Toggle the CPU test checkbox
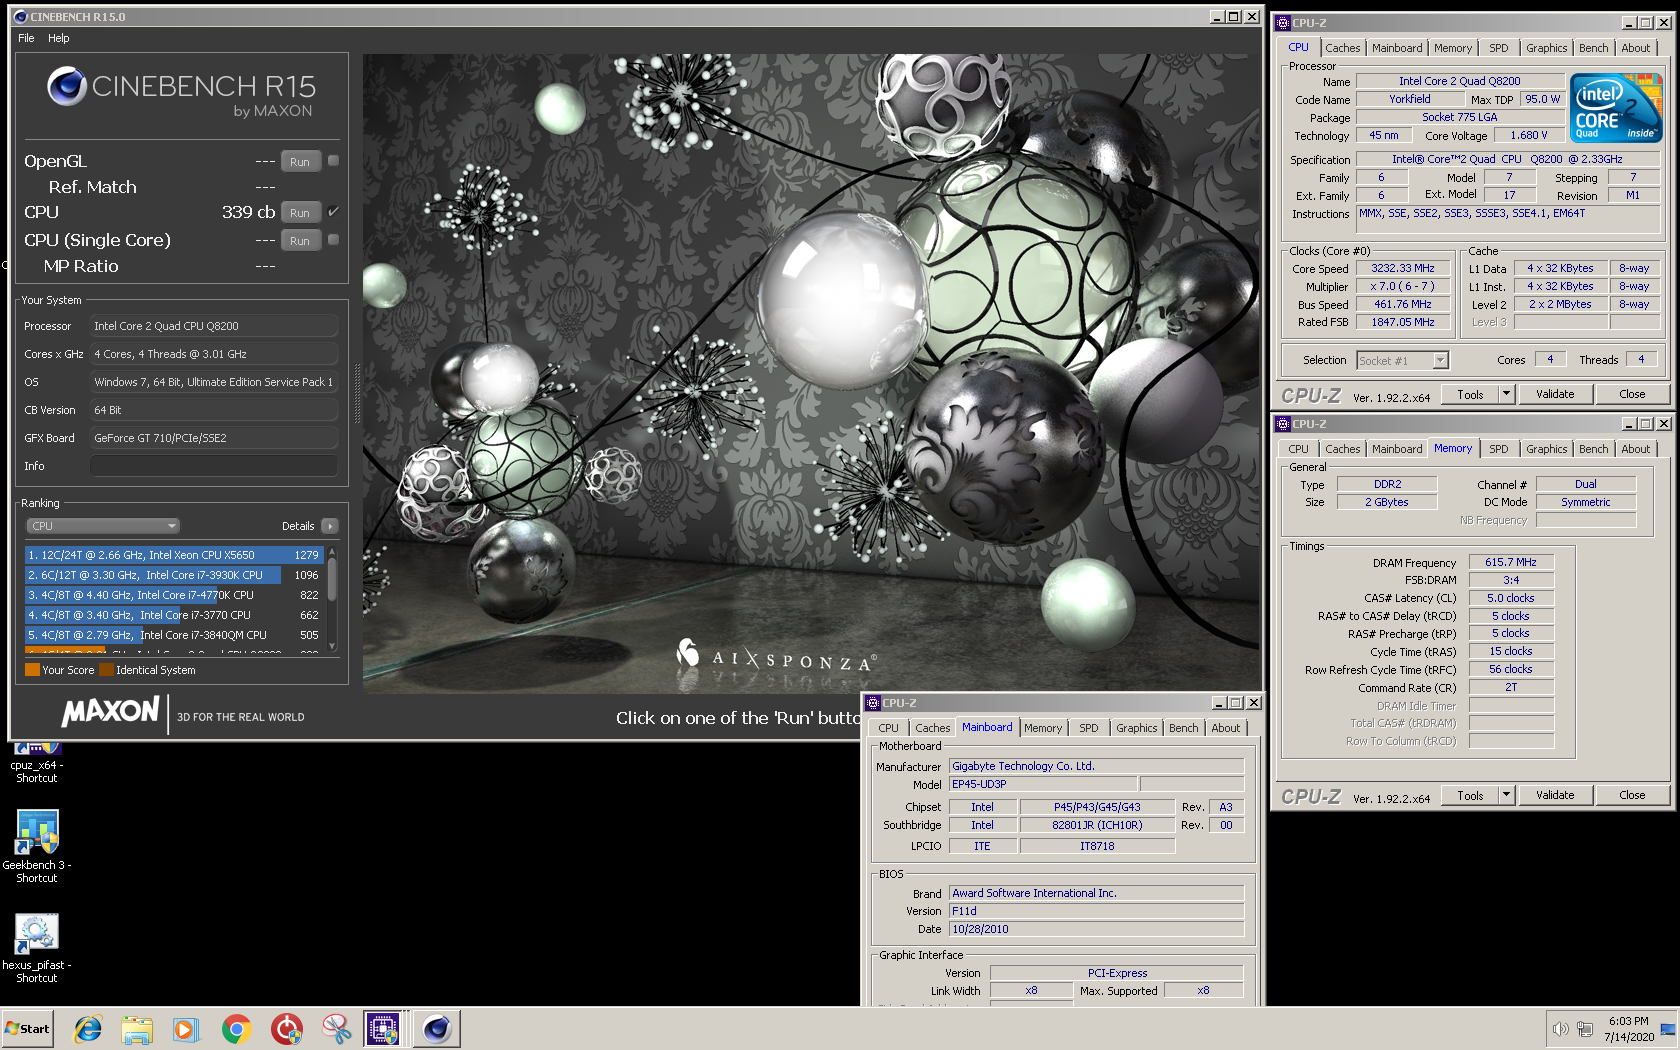1680x1050 pixels. [333, 211]
